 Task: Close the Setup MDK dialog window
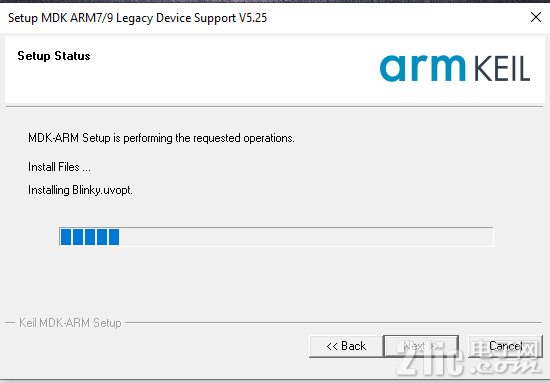point(536,17)
